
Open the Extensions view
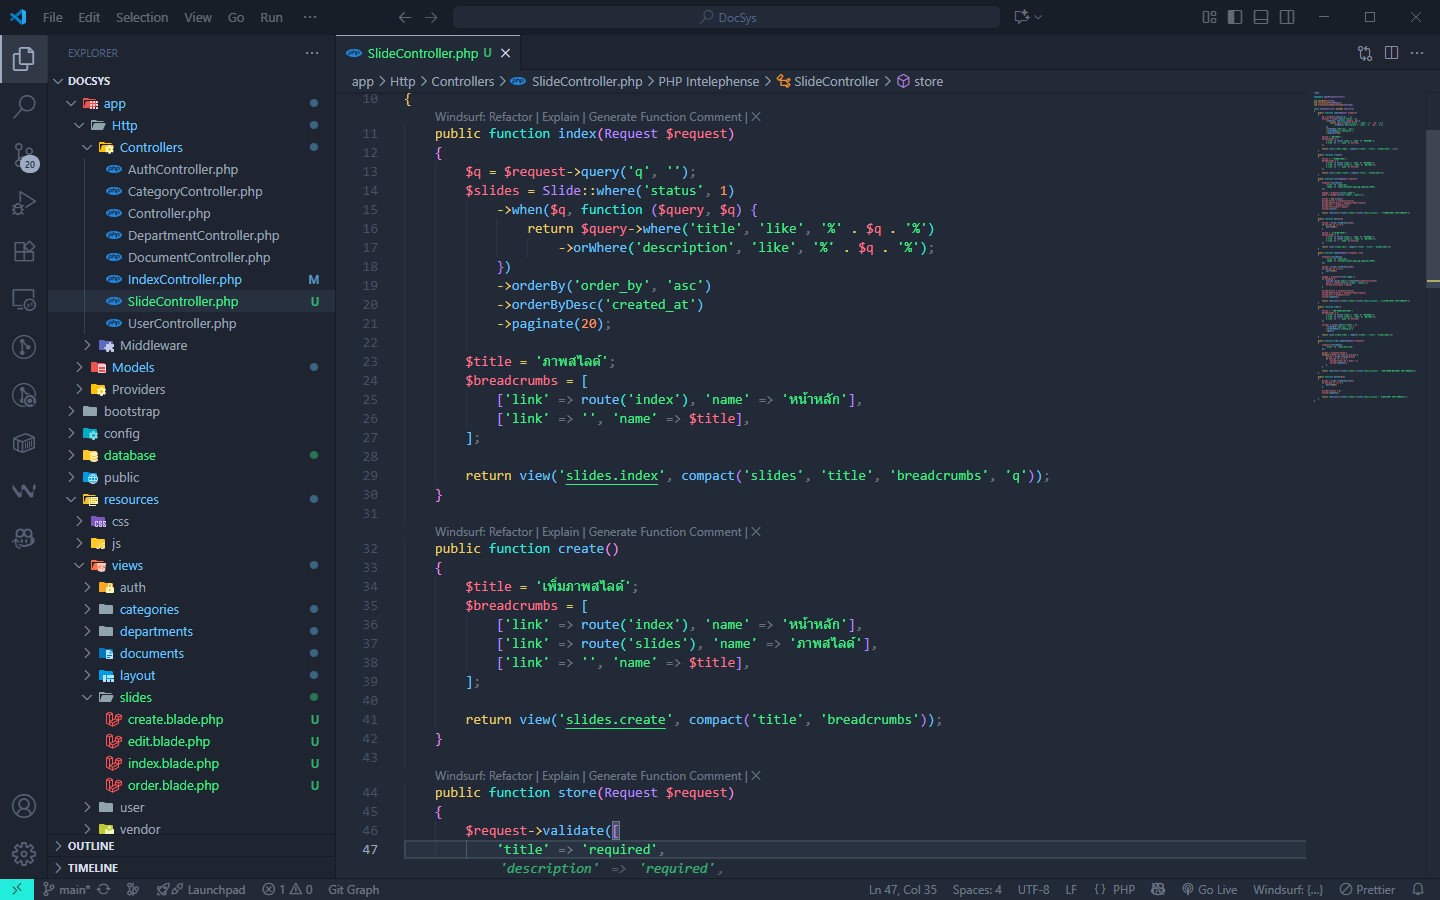(24, 251)
